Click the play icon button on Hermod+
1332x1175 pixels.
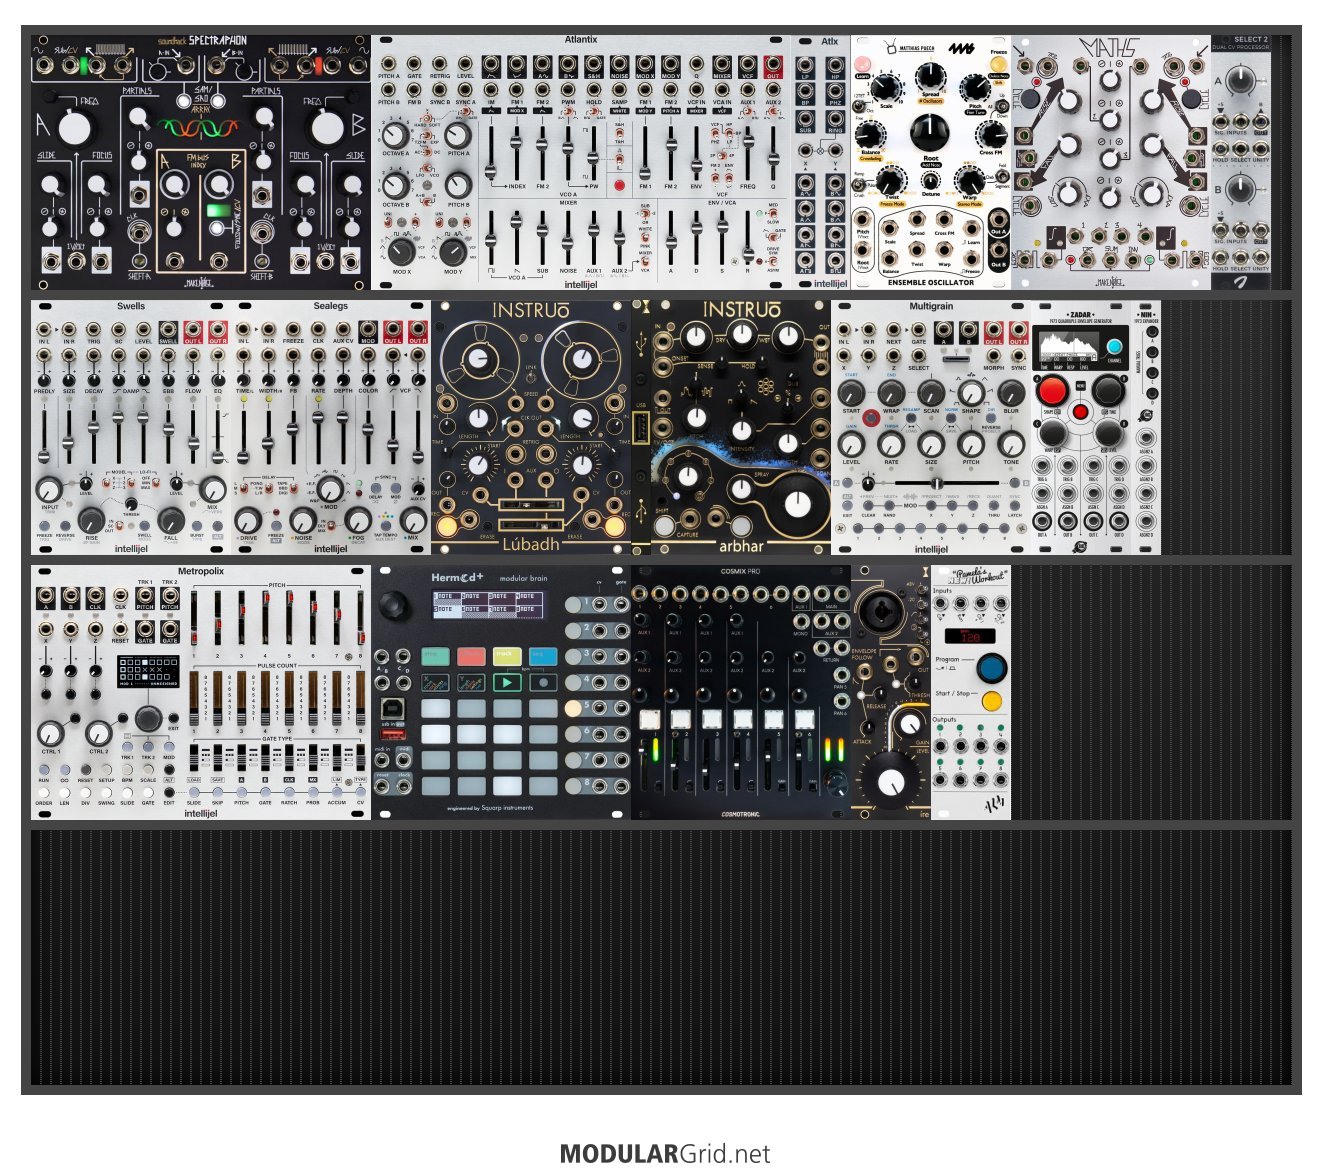coord(507,682)
